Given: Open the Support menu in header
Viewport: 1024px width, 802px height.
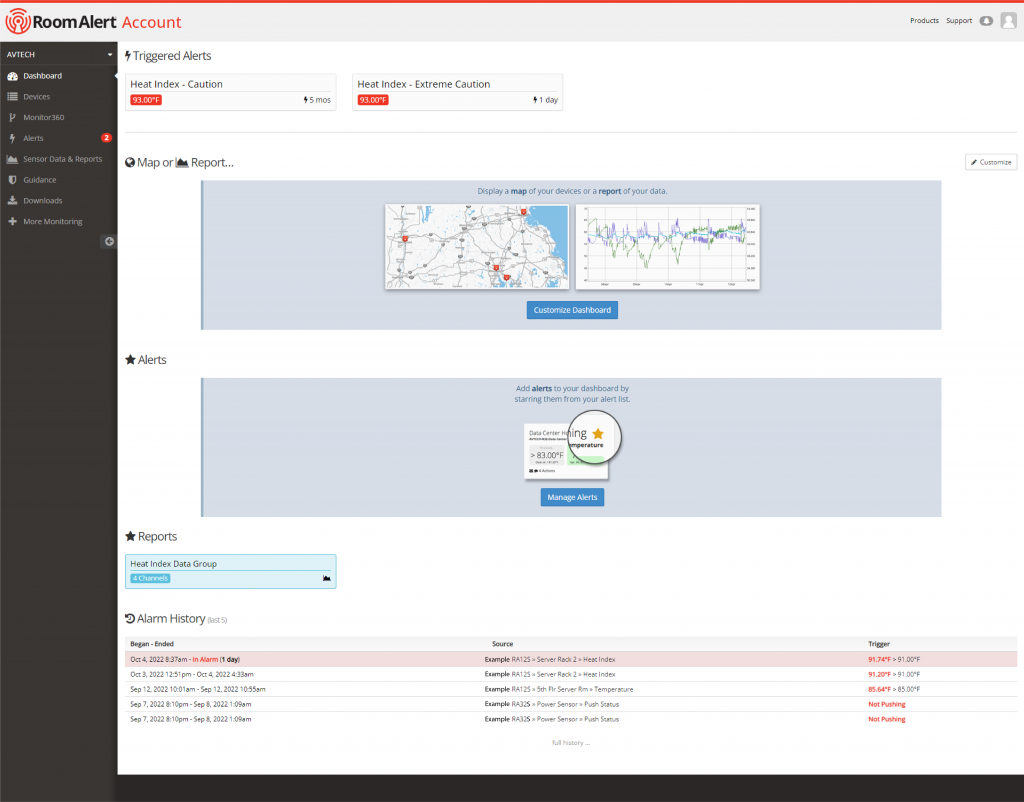Looking at the screenshot, I should (958, 21).
